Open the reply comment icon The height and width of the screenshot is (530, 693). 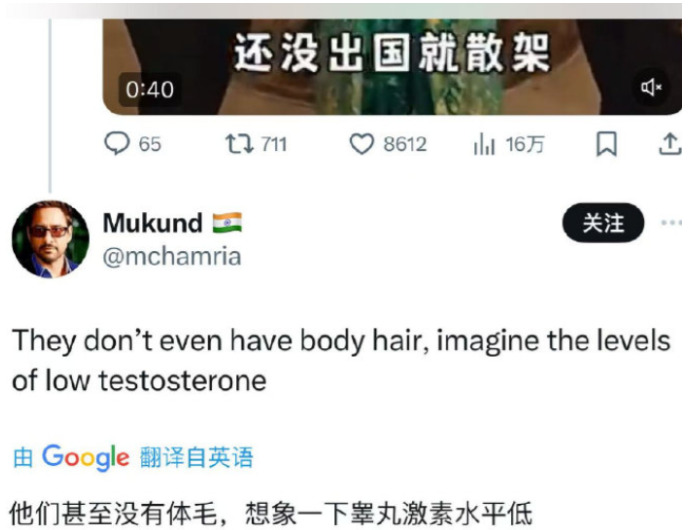[x=117, y=144]
